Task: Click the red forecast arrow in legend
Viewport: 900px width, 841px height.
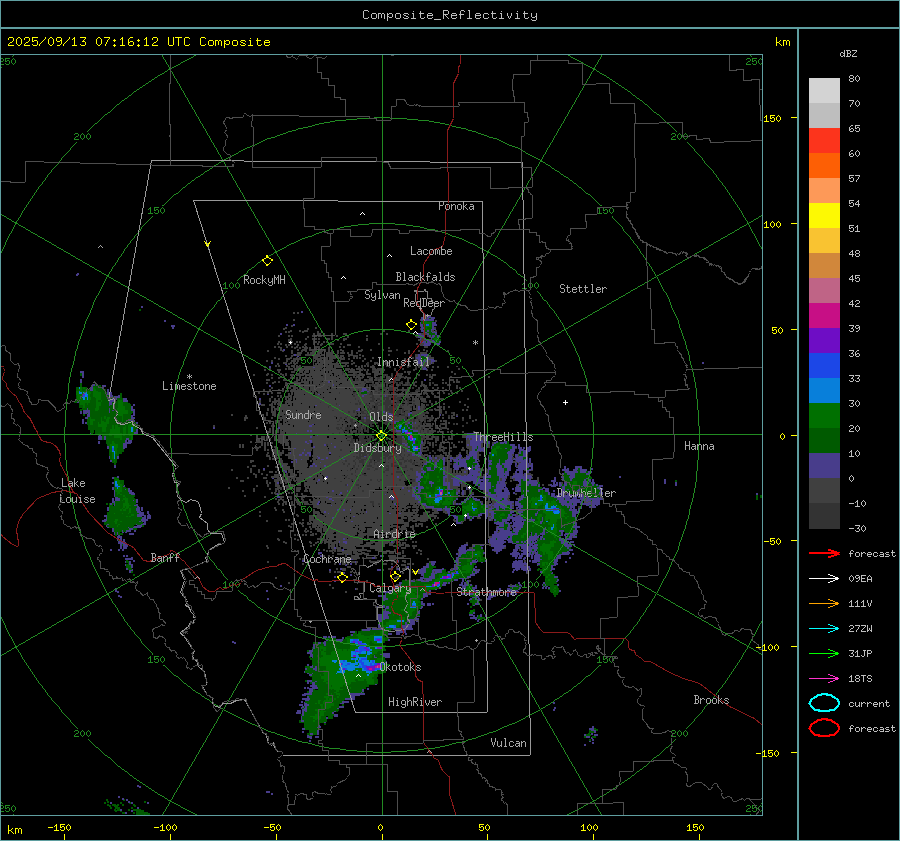Action: (x=824, y=553)
